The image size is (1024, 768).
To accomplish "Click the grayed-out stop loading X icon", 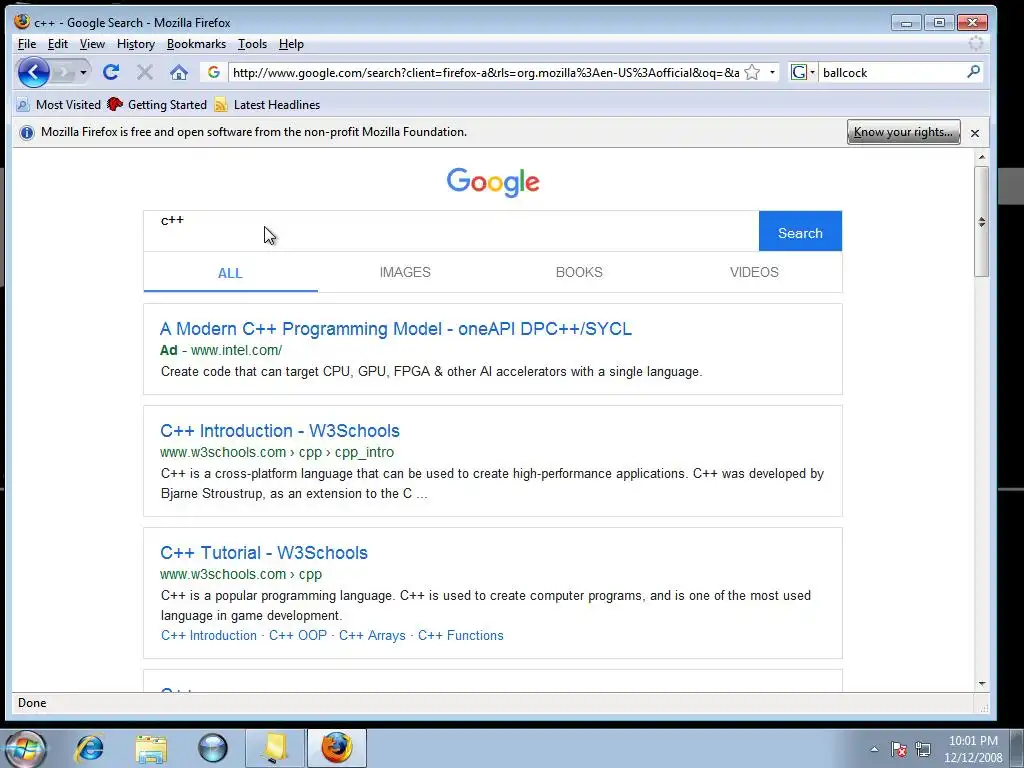I will tap(145, 72).
